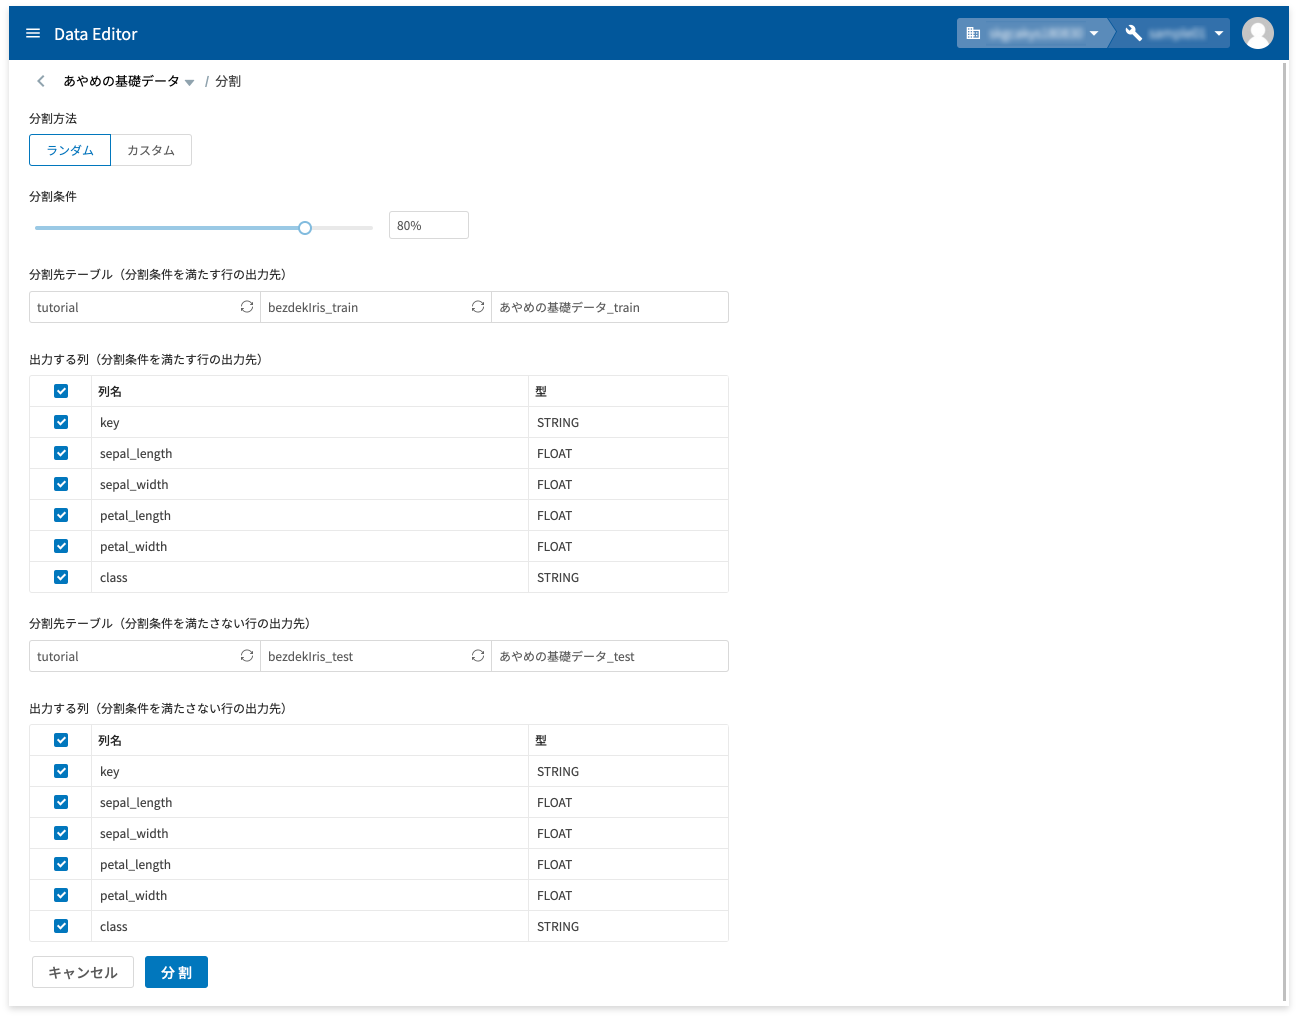Click the 型 header in the train table

[541, 391]
